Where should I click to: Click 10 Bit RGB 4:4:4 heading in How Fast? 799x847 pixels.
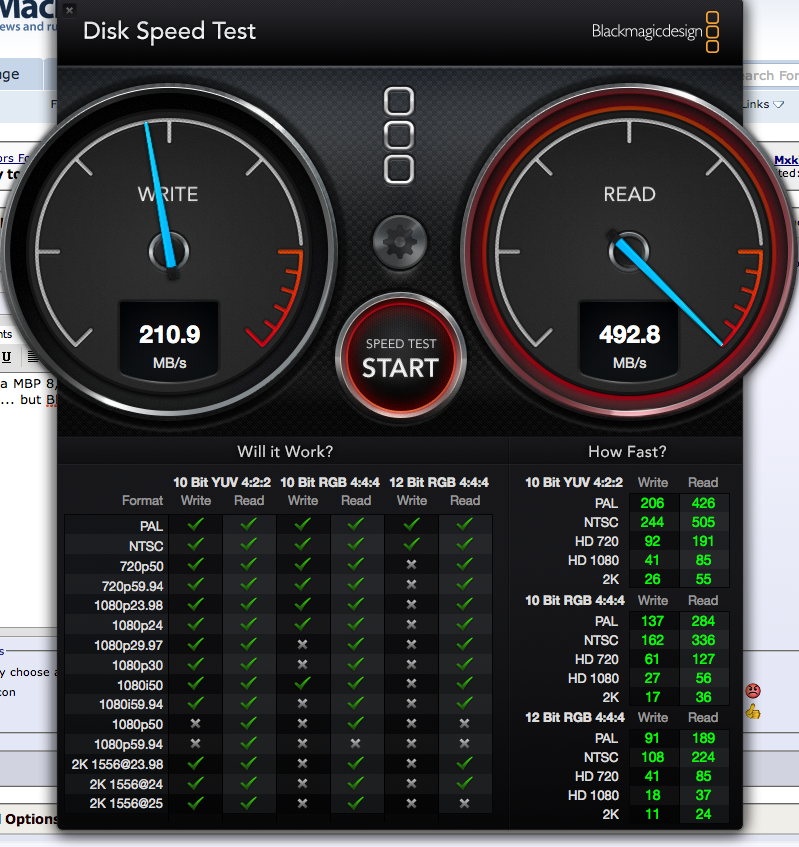575,601
